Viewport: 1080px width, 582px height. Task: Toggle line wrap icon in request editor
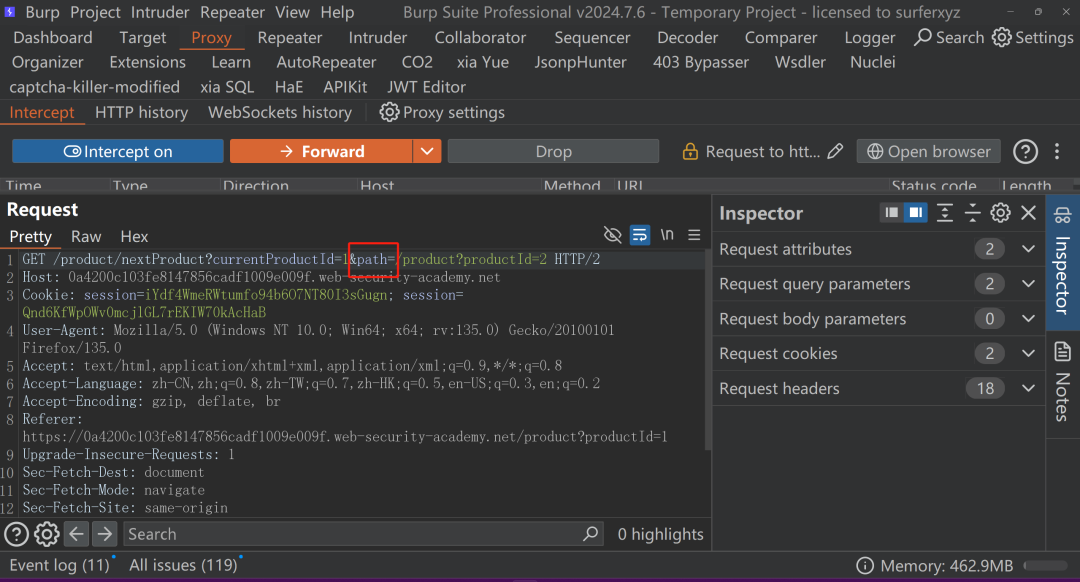click(x=640, y=235)
